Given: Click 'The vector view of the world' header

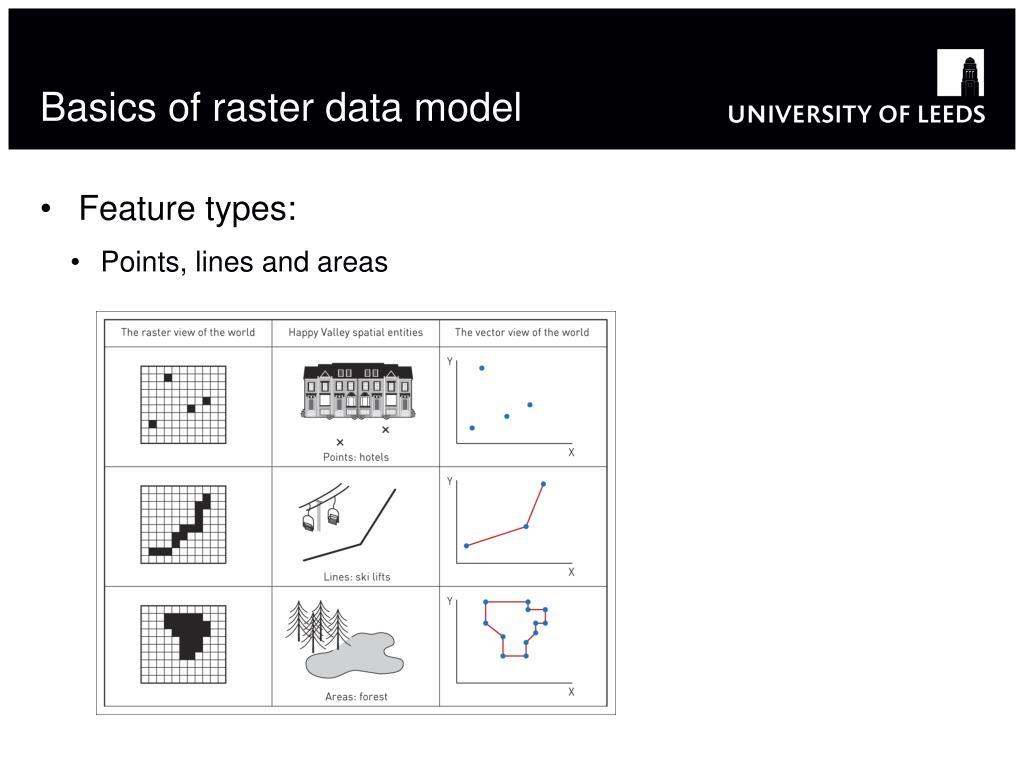Looking at the screenshot, I should click(522, 332).
